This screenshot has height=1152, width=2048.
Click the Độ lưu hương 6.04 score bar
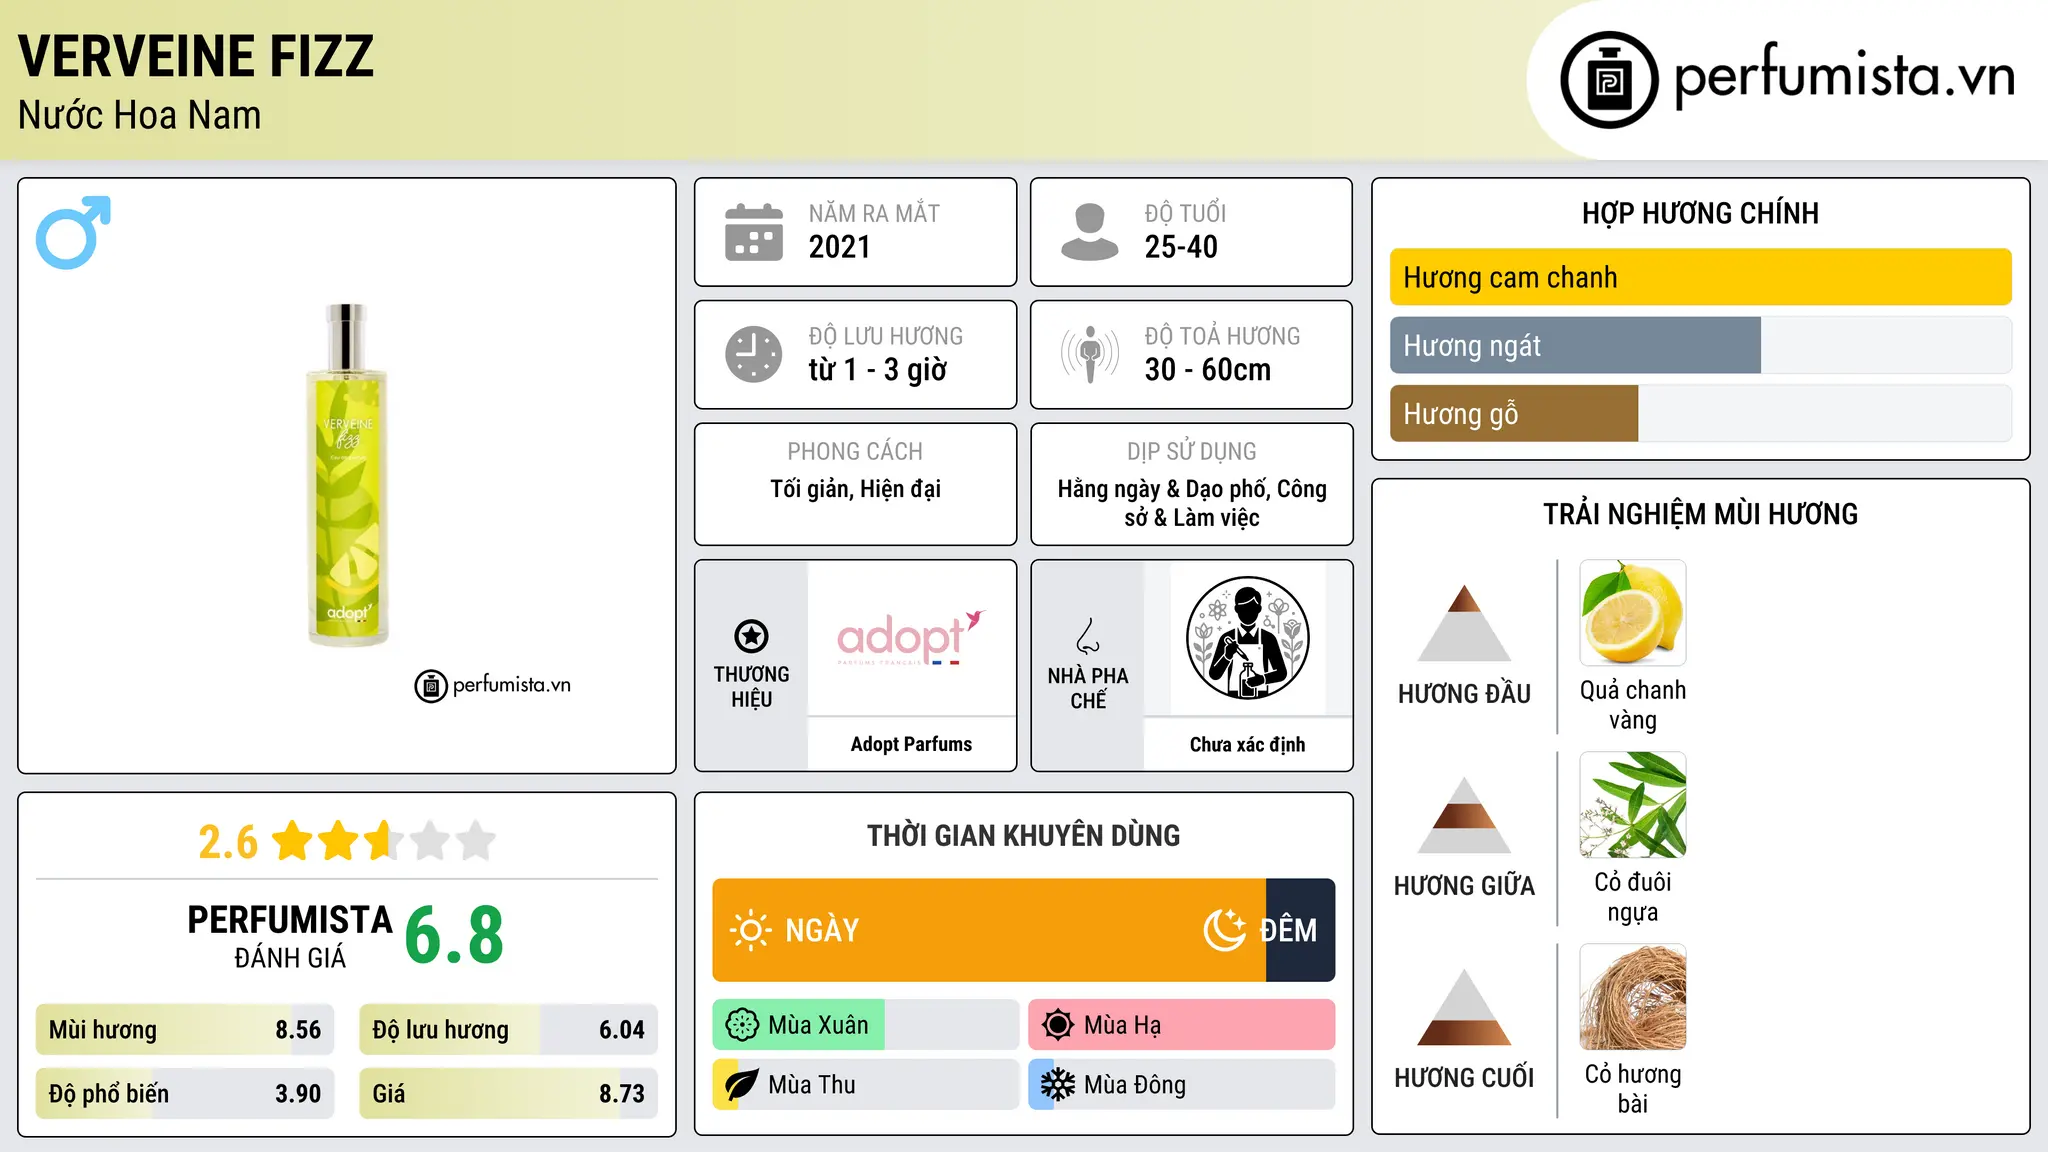pyautogui.click(x=508, y=1030)
